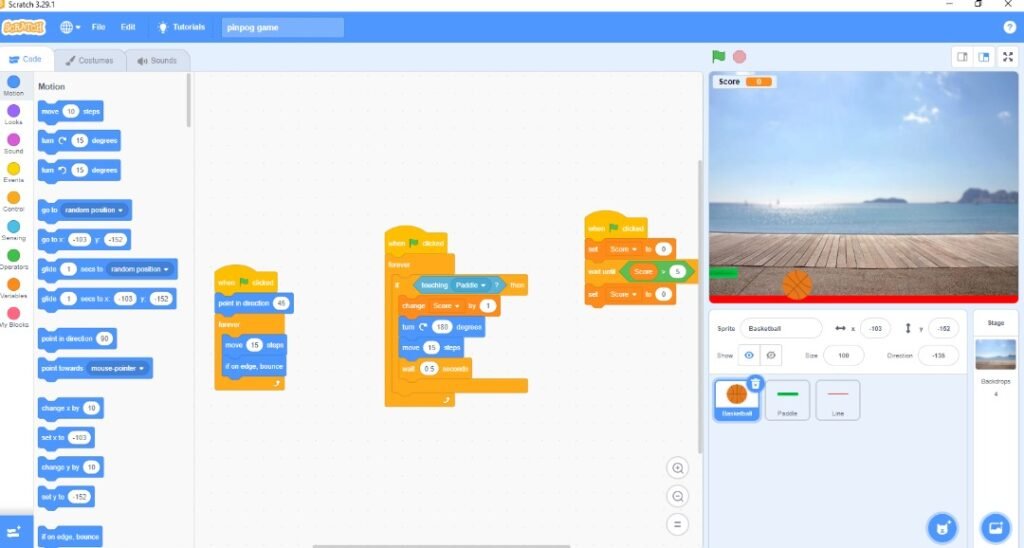Select the Looks category purple circle
This screenshot has height=548, width=1024.
pyautogui.click(x=13, y=112)
